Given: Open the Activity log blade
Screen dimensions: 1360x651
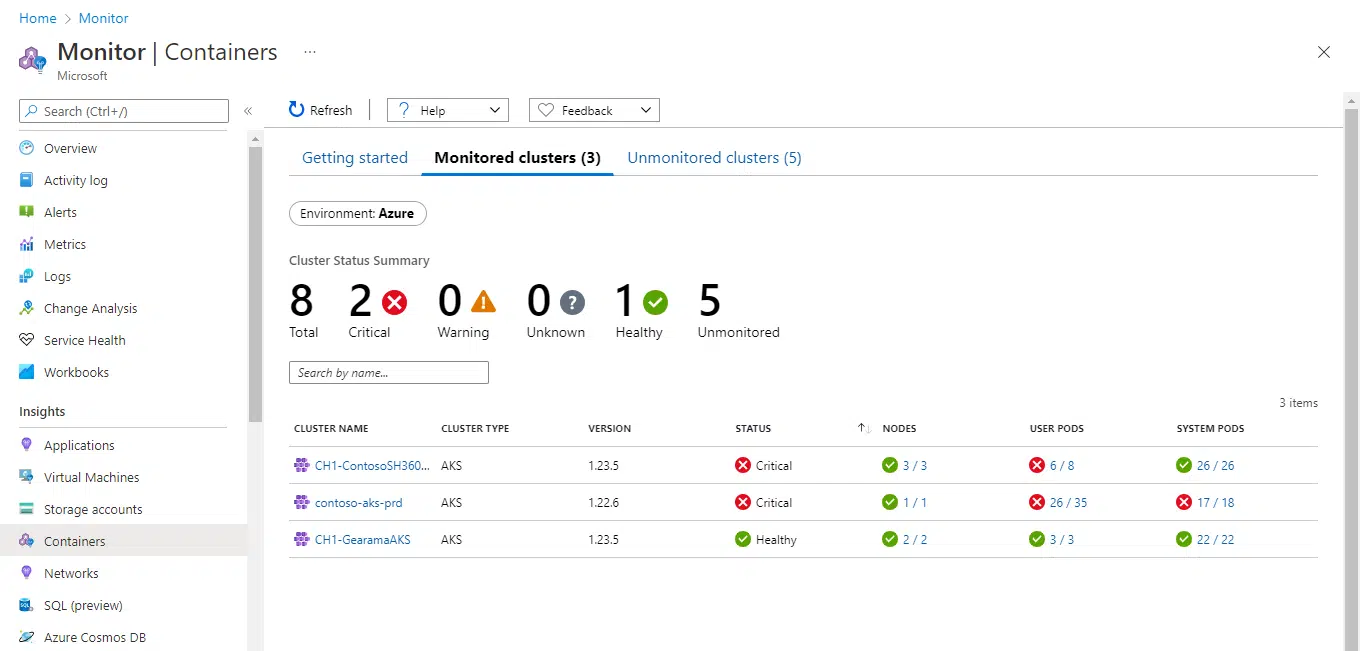Looking at the screenshot, I should click(x=75, y=180).
